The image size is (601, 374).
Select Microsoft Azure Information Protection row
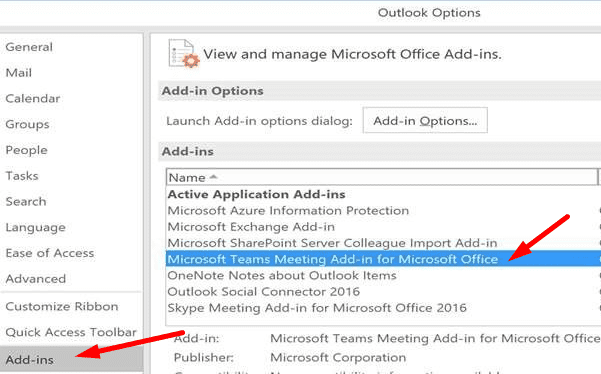click(383, 210)
